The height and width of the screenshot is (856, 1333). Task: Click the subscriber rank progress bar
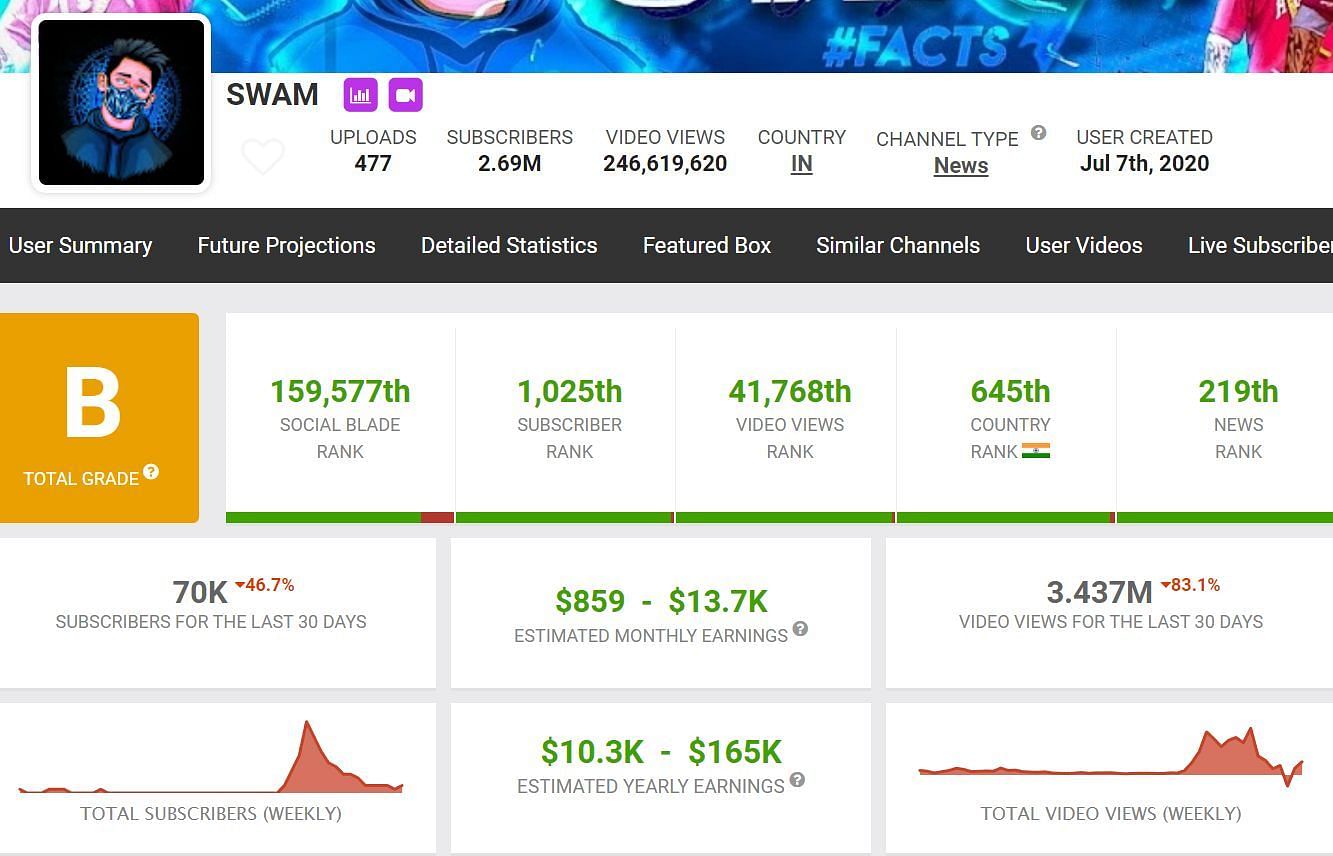click(x=565, y=517)
